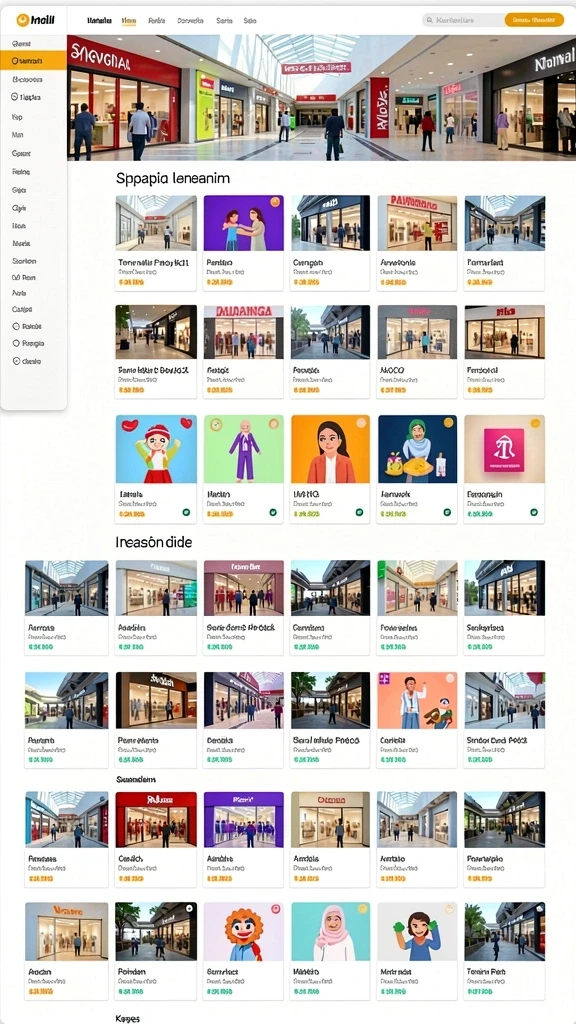Open the pink-hijab woman illustration card

click(330, 951)
